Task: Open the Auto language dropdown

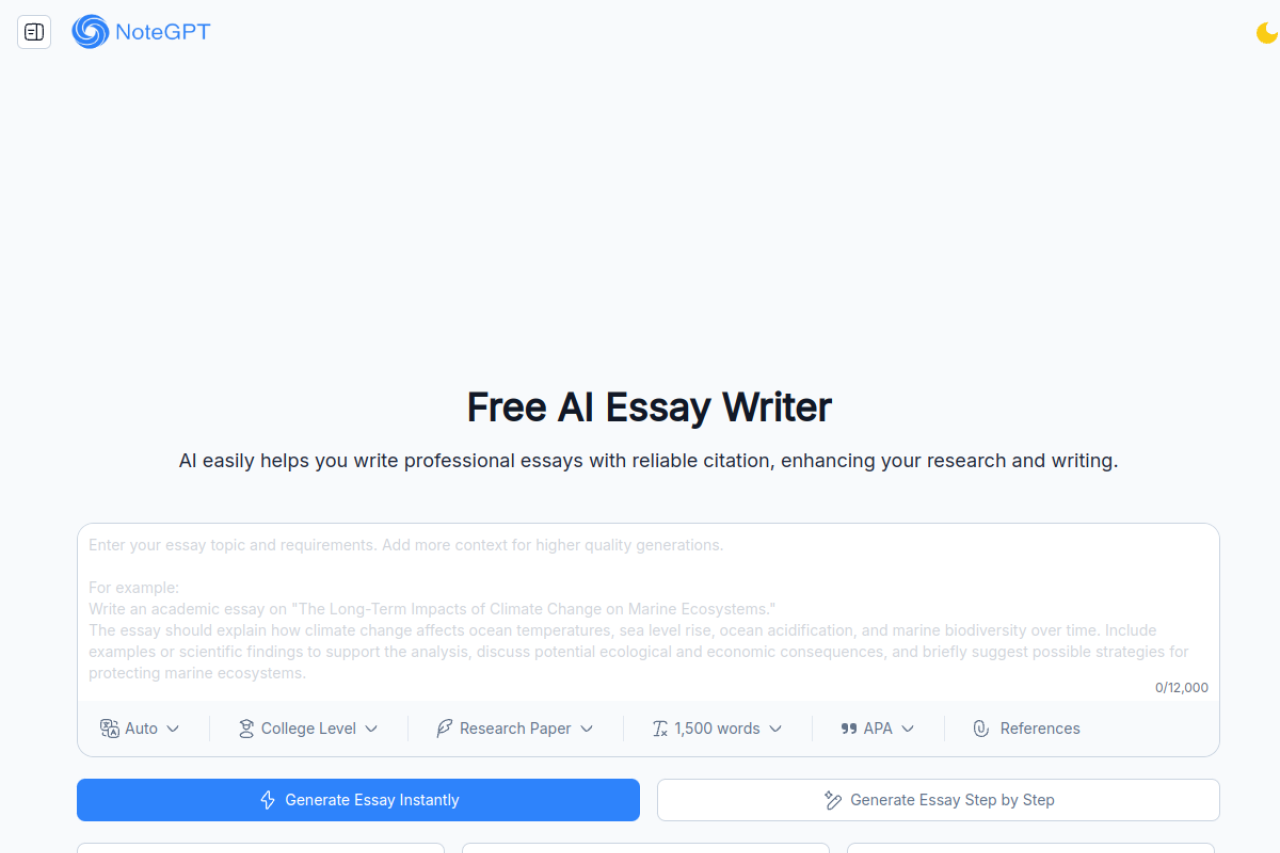Action: [x=141, y=728]
